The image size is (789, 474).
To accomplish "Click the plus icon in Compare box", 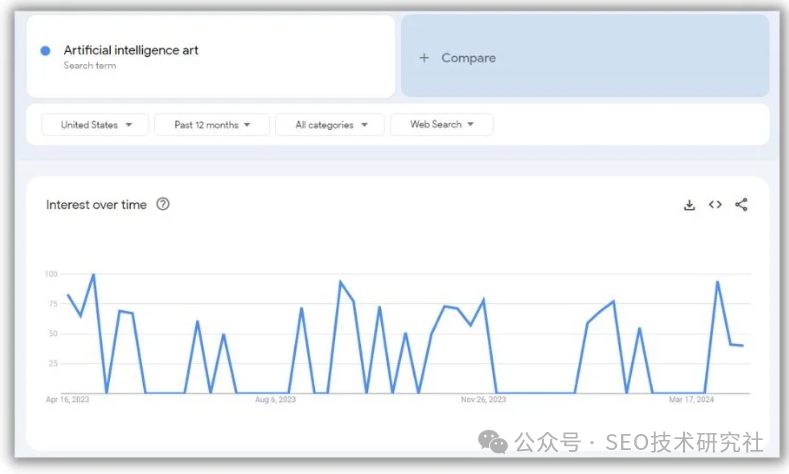I will pyautogui.click(x=424, y=58).
